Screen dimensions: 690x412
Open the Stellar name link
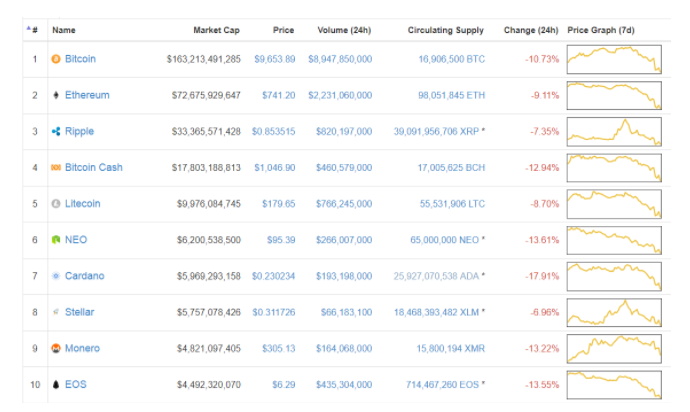tap(79, 312)
